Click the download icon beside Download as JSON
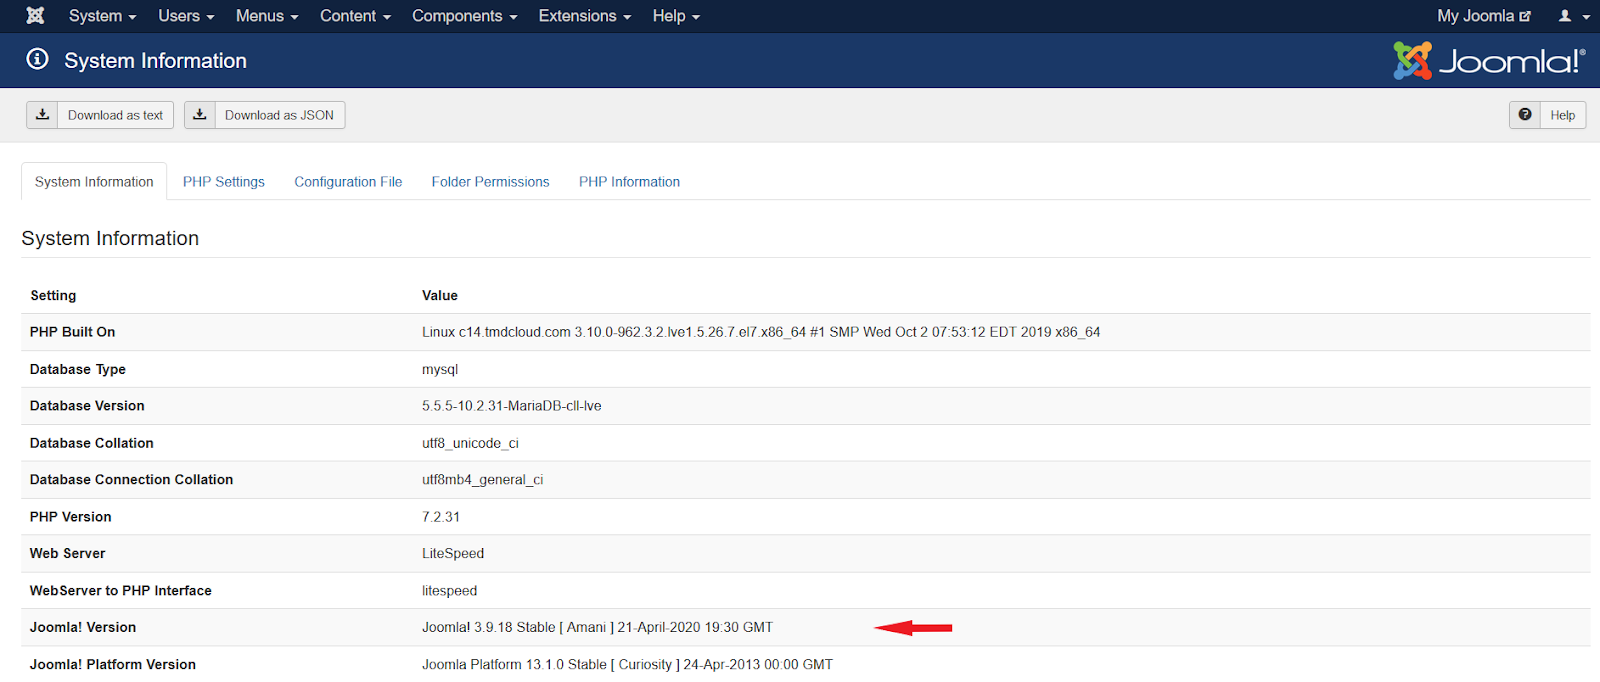 (200, 115)
